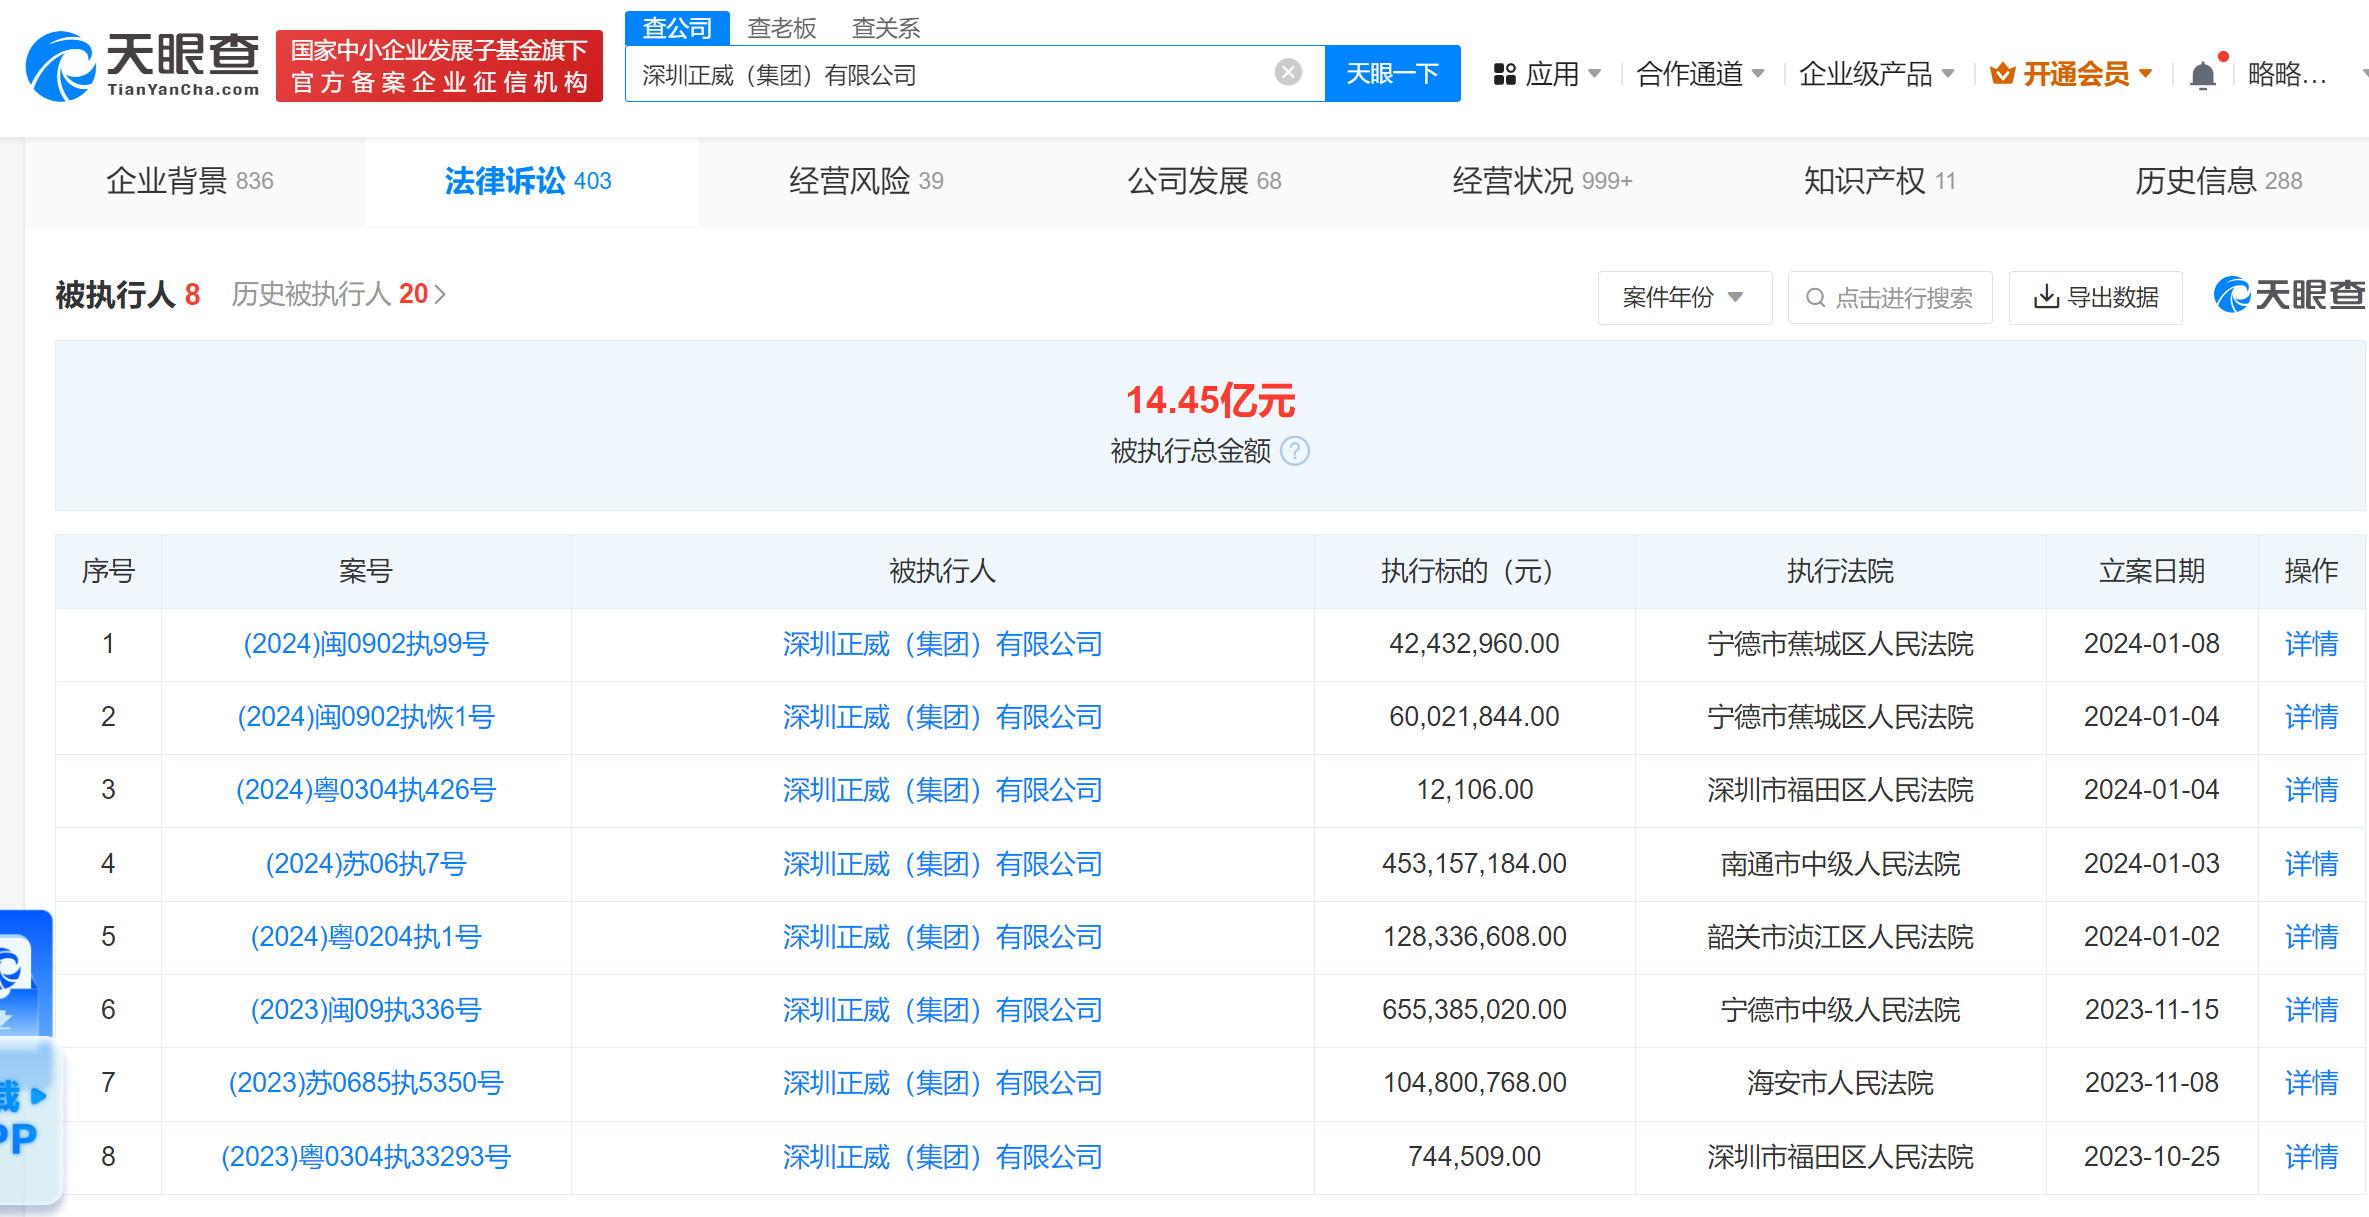Switch to 查关系 search tab

click(885, 28)
